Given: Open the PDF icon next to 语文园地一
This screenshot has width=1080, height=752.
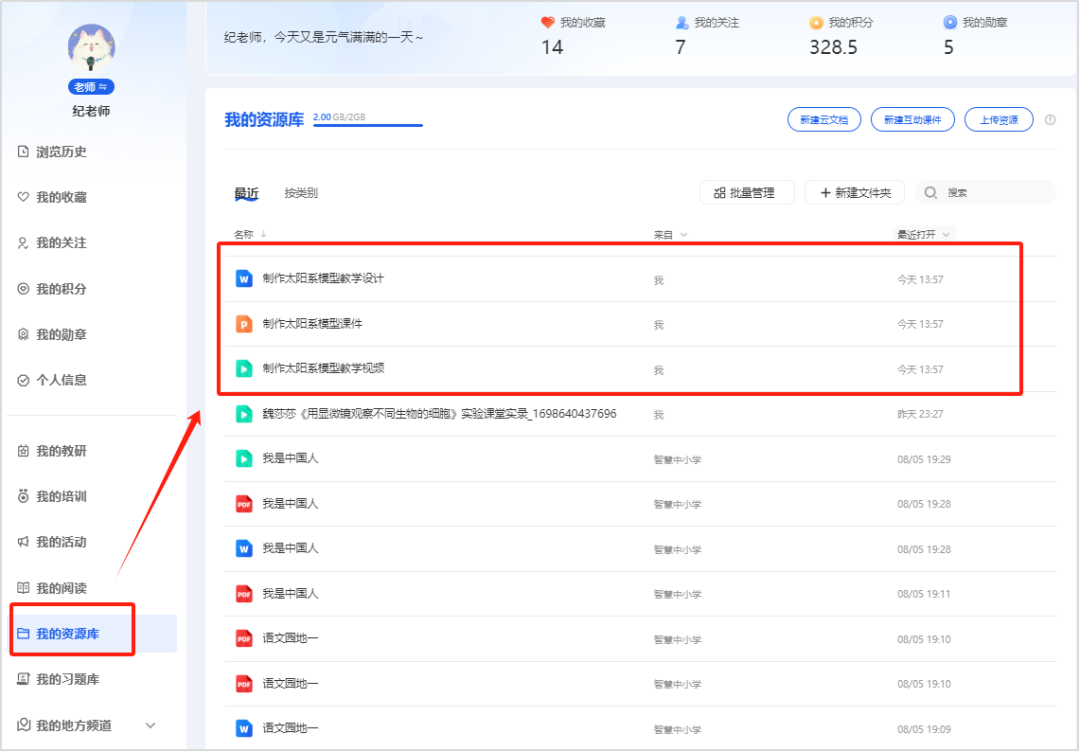Looking at the screenshot, I should 244,639.
